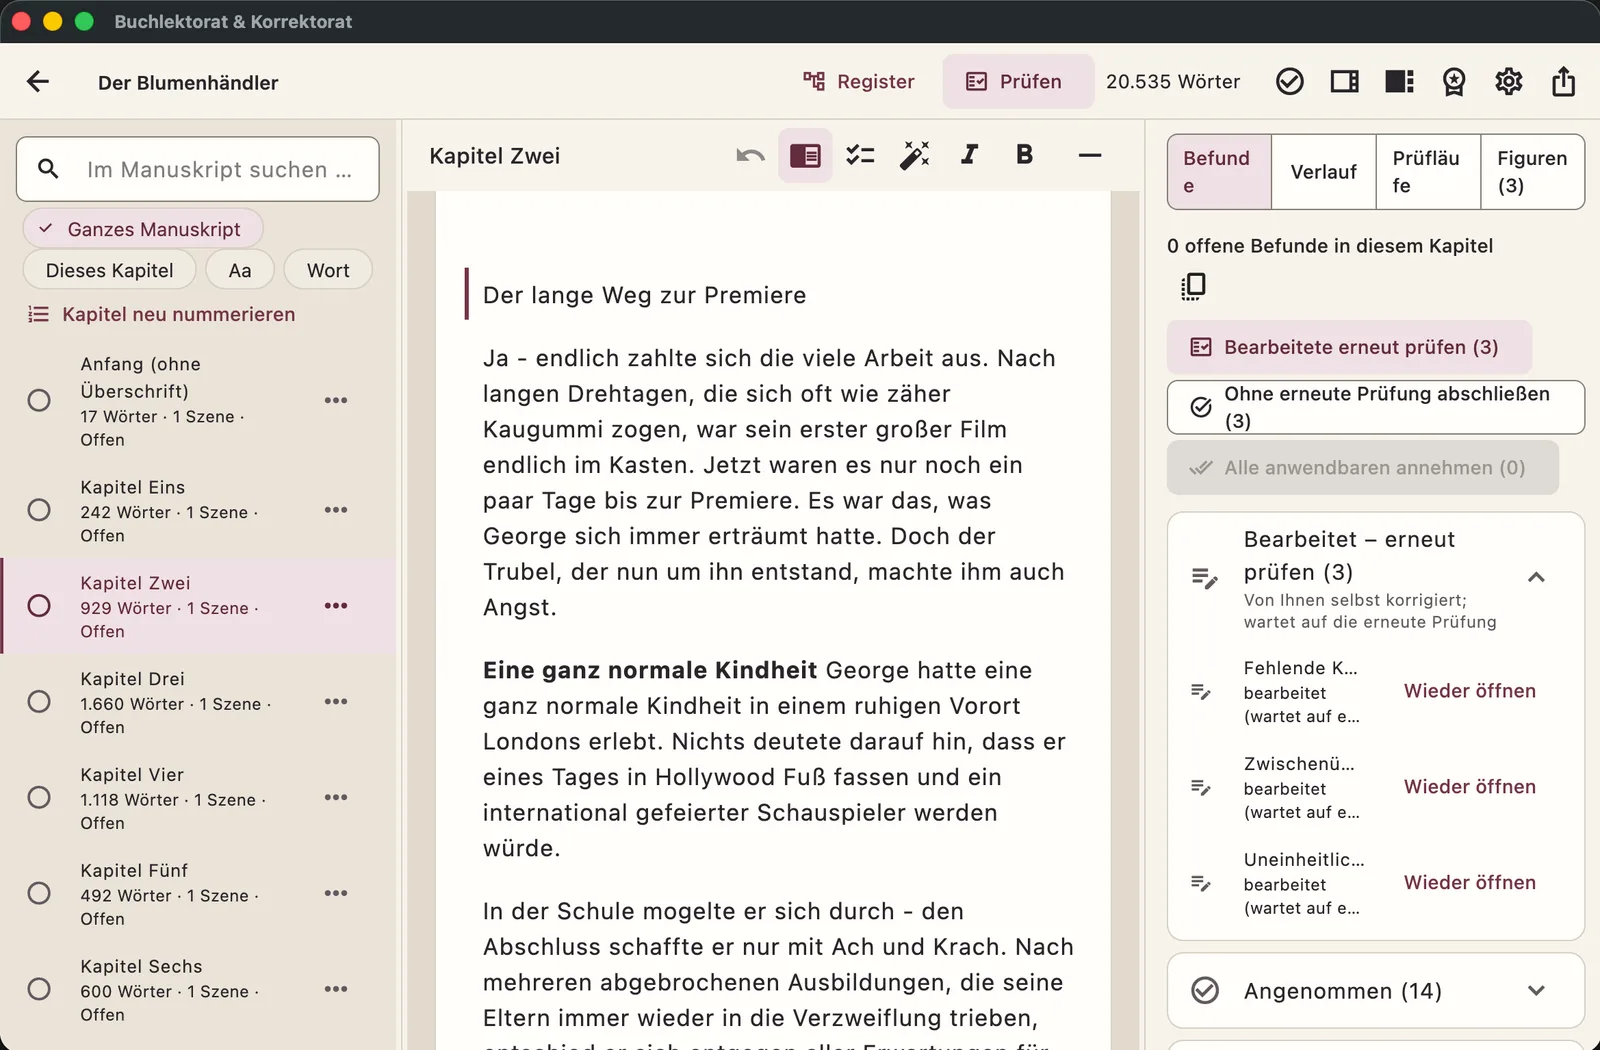The height and width of the screenshot is (1050, 1600).
Task: Click Bearbeitete erneut prüfen (3)
Action: [1349, 347]
